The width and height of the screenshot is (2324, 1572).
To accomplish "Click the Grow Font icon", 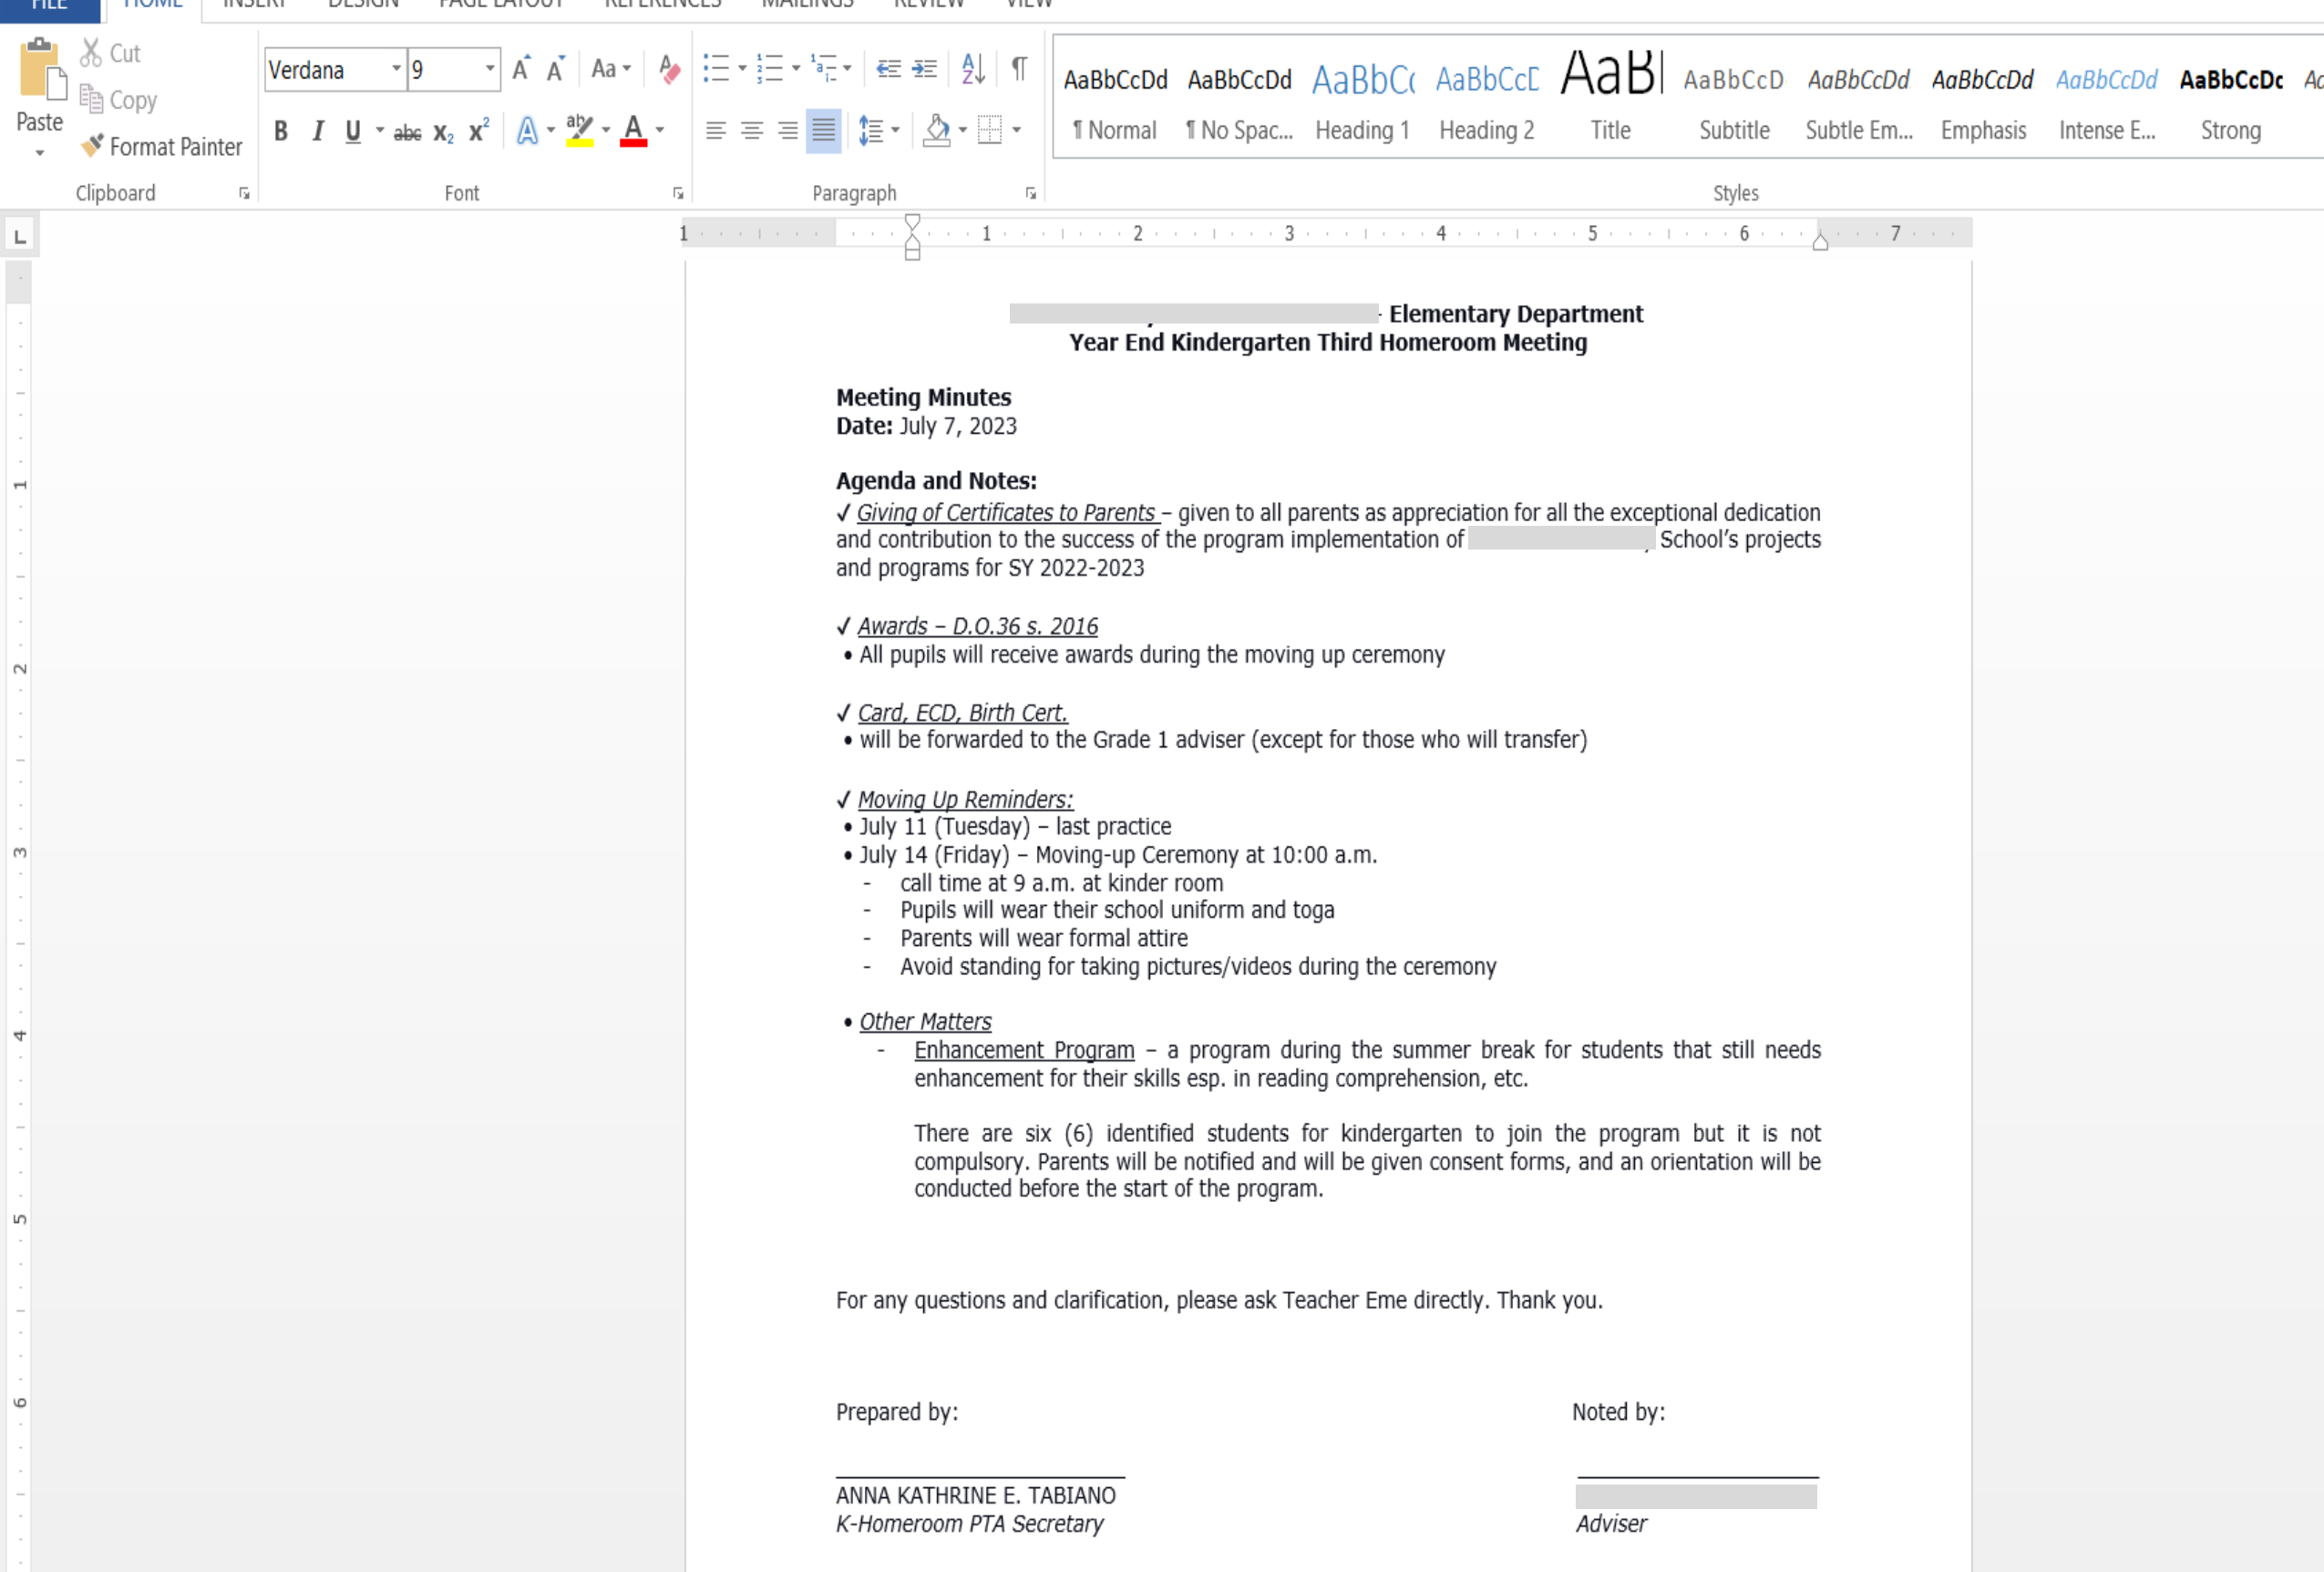I will tap(521, 69).
